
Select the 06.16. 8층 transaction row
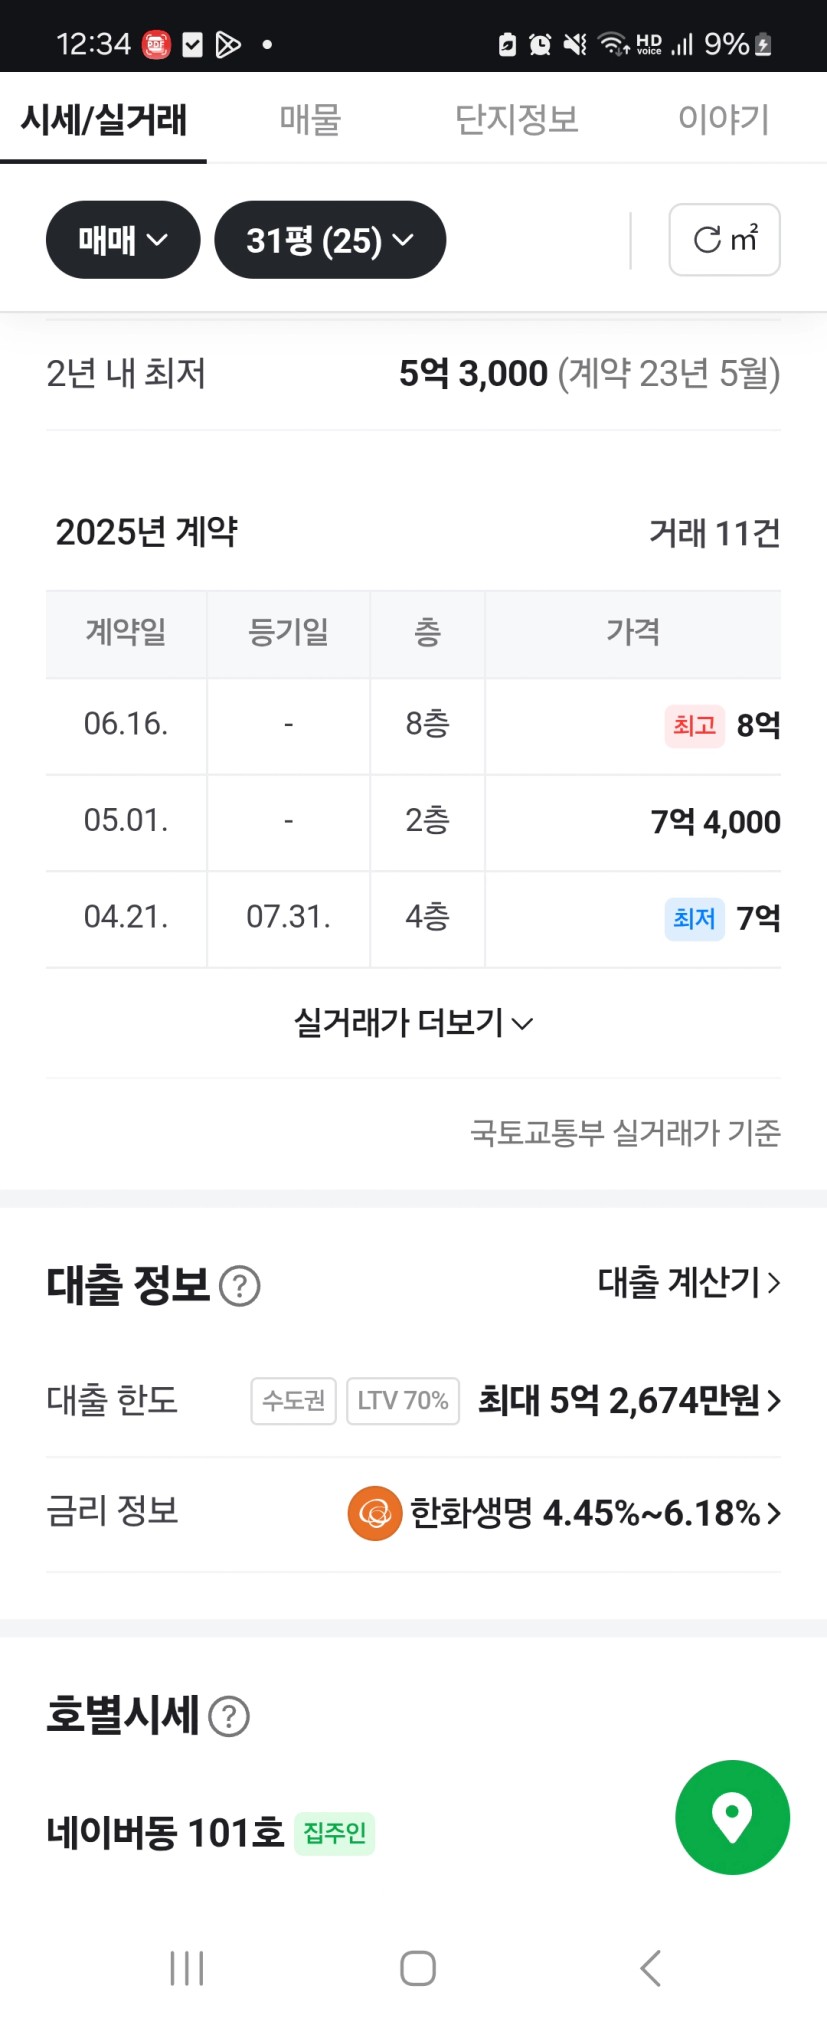pyautogui.click(x=413, y=725)
